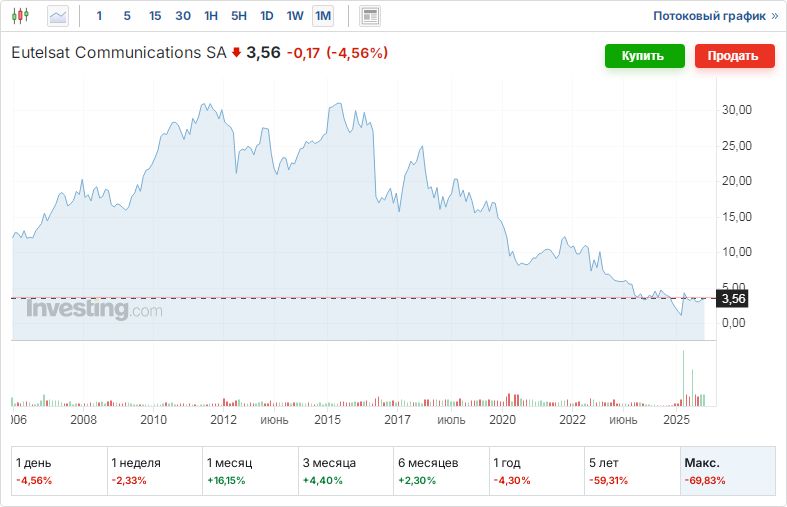The image size is (787, 507).
Task: Click the Investing.com watermark logo
Action: [x=93, y=310]
